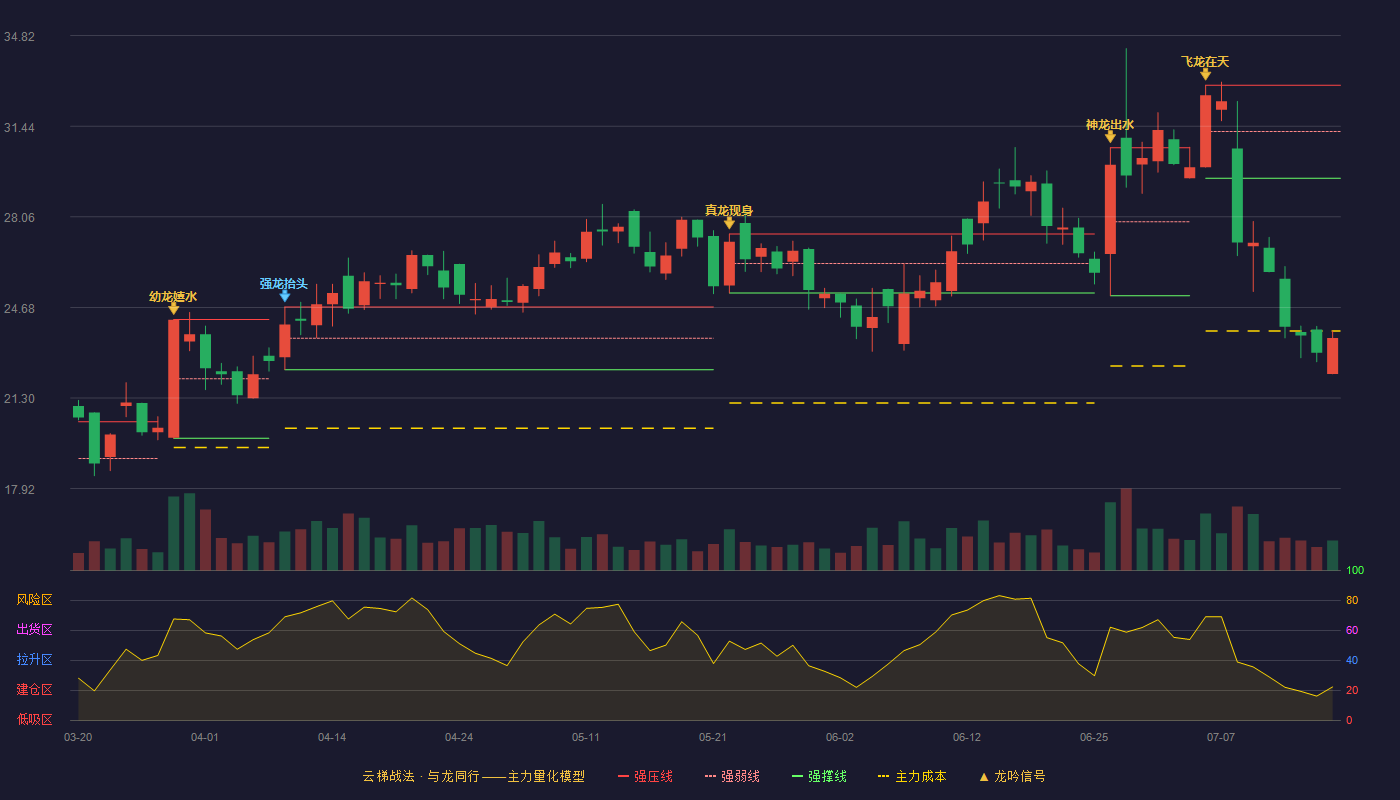
Task: Click the 低吸区 zone label
Action: click(x=34, y=719)
